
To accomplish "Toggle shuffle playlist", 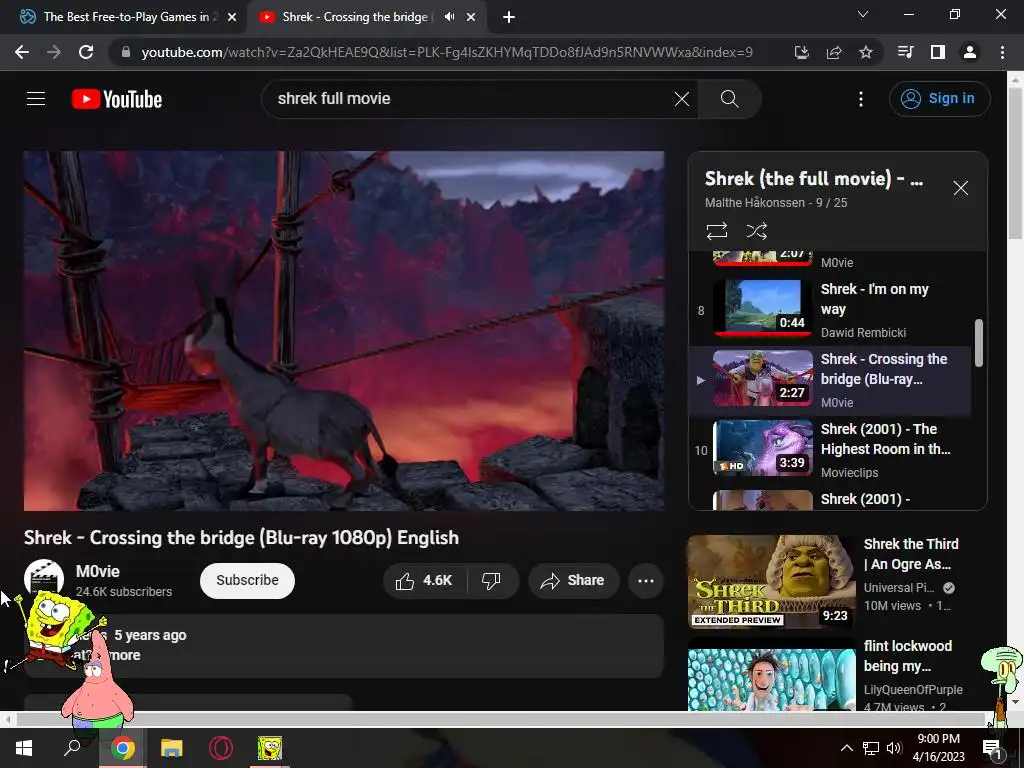I will point(756,231).
